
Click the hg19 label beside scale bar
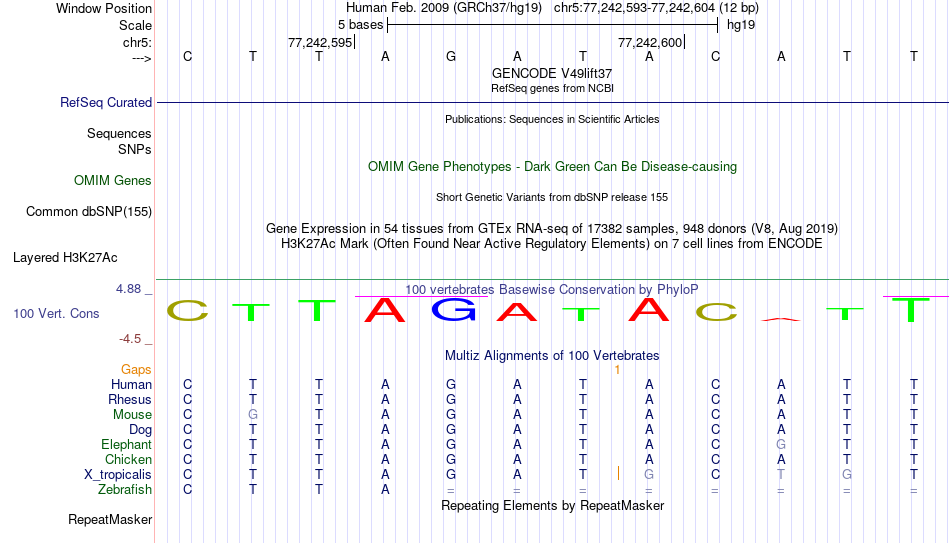[741, 25]
